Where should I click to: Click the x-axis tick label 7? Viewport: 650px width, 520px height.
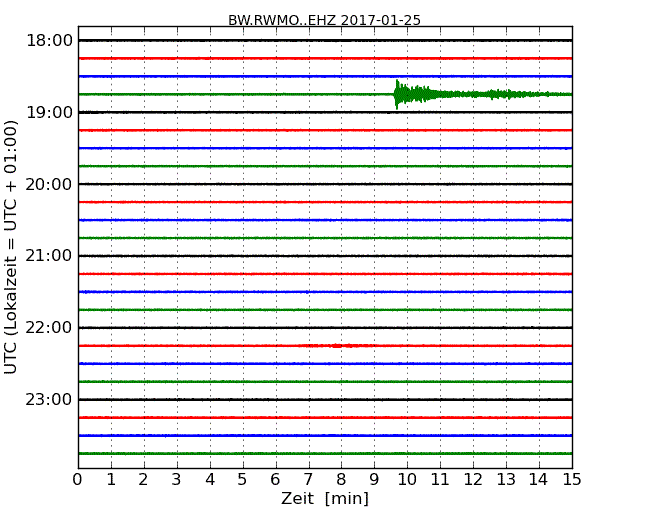click(x=308, y=480)
